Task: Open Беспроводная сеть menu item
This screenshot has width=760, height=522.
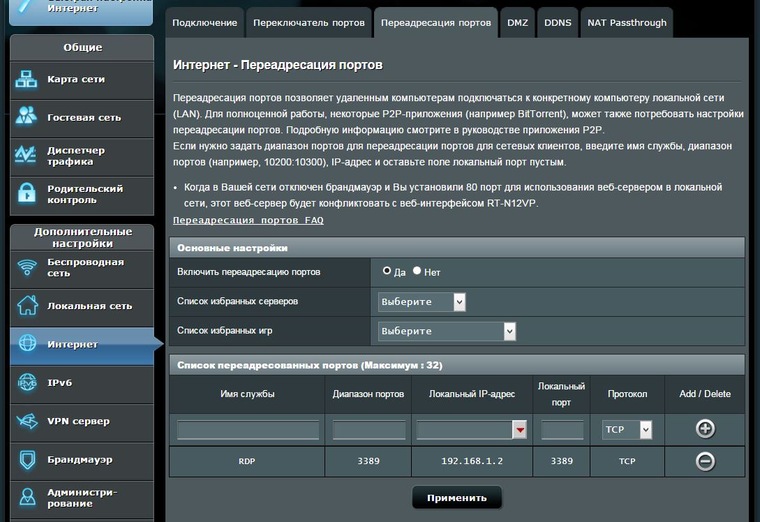Action: coord(82,268)
